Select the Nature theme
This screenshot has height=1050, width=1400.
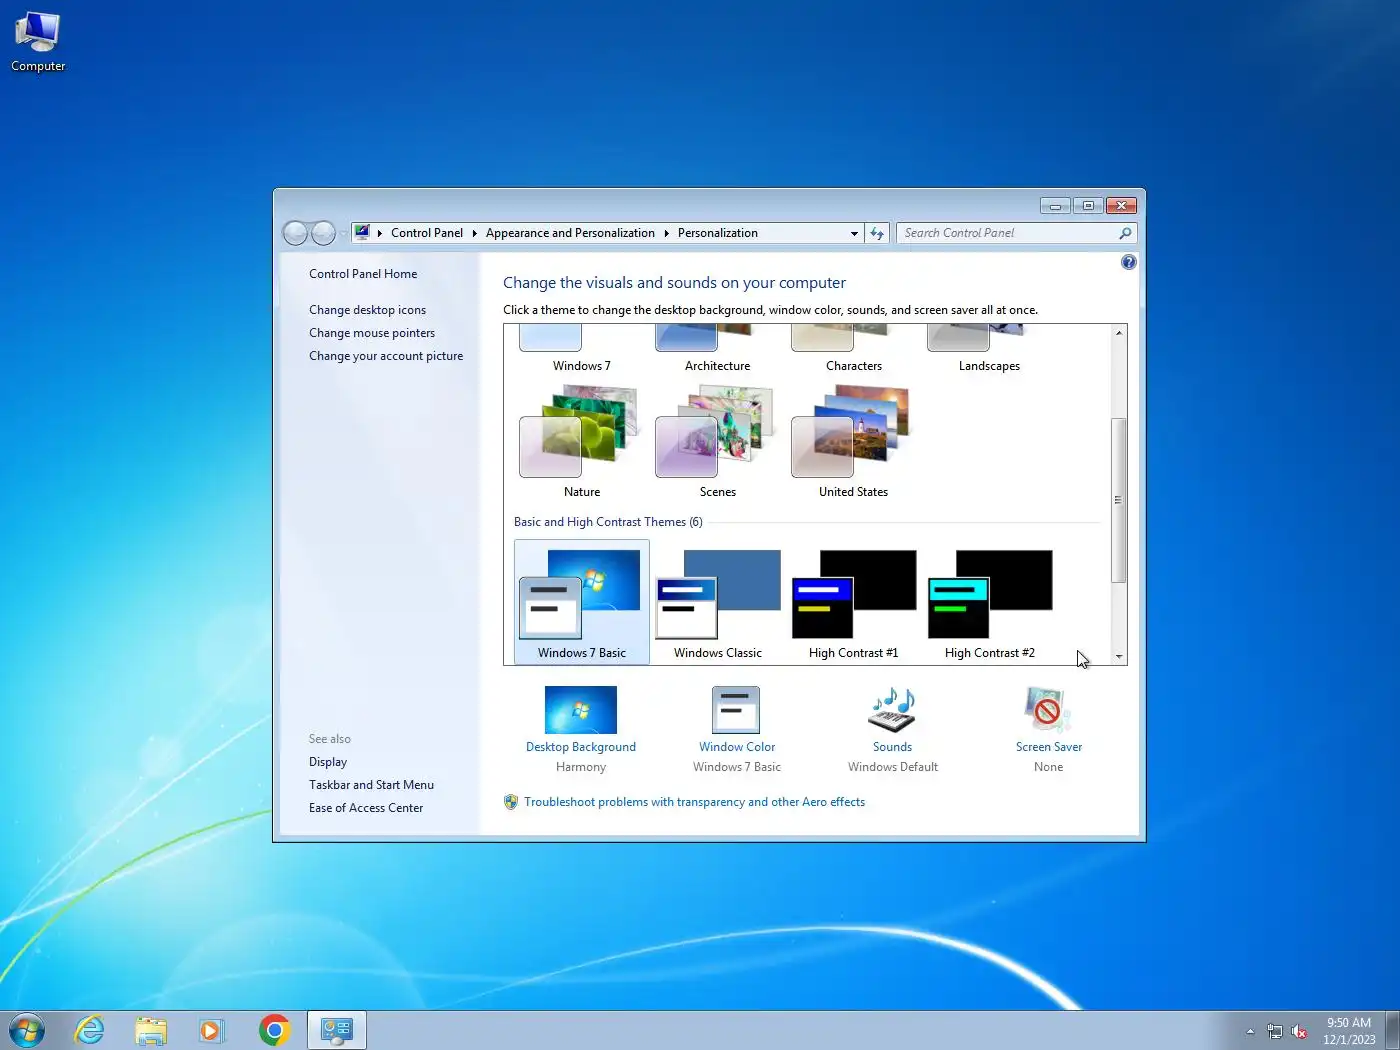point(581,440)
